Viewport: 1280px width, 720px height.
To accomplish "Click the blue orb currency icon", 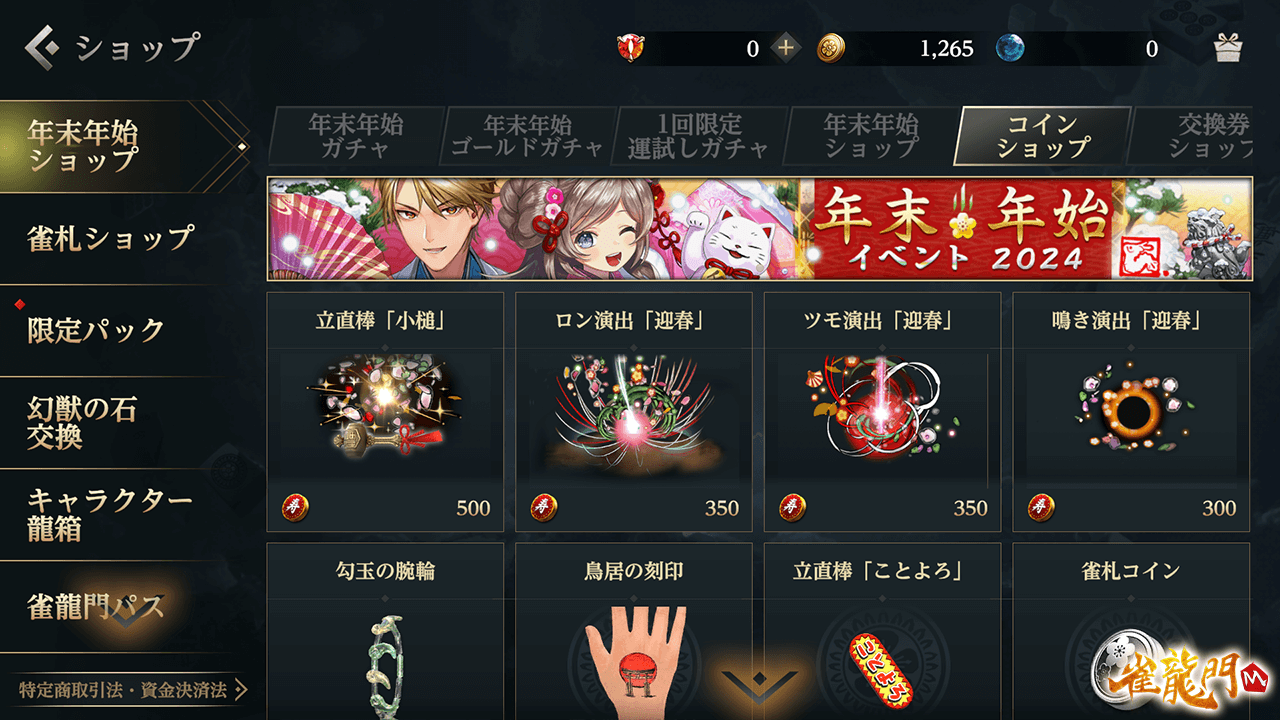I will [1010, 48].
